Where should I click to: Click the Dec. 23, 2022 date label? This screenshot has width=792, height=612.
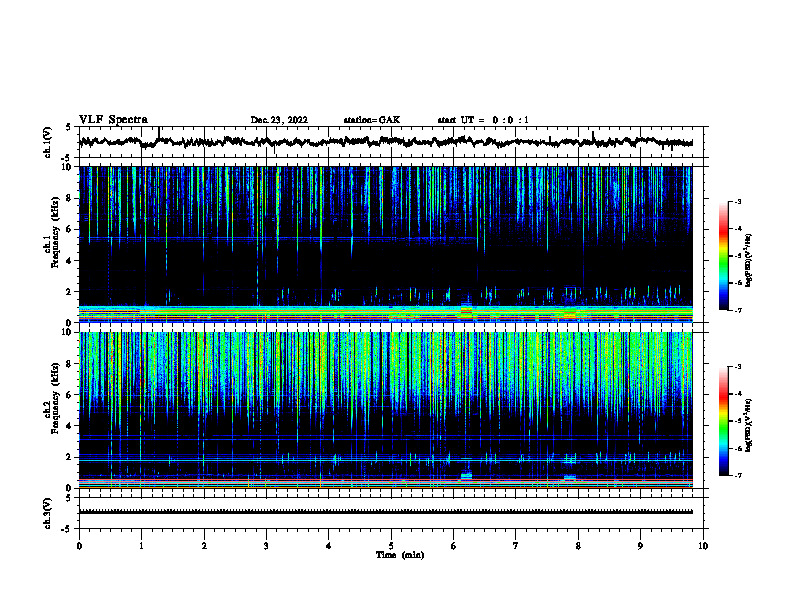click(279, 120)
